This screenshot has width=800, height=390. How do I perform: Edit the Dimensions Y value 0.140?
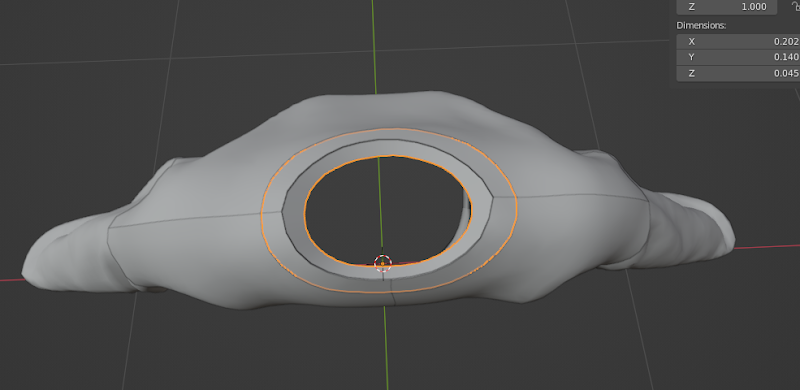(x=738, y=57)
